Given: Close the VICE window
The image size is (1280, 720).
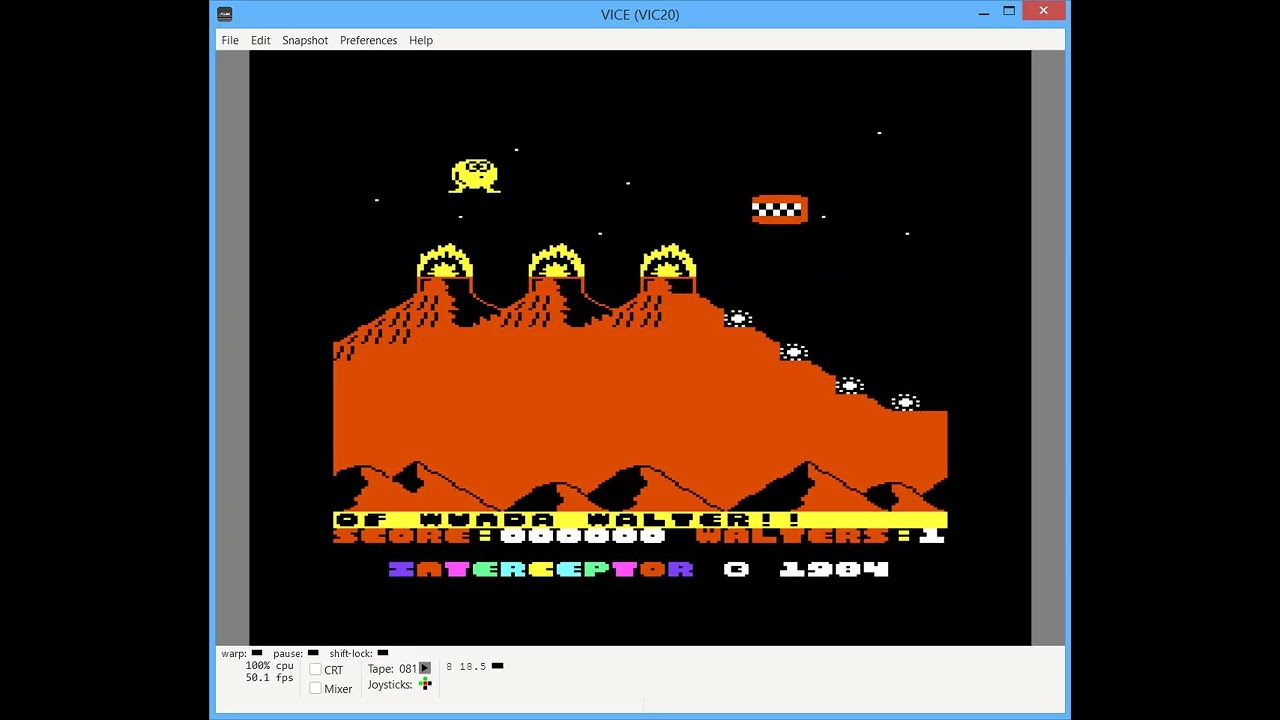Looking at the screenshot, I should (1044, 11).
